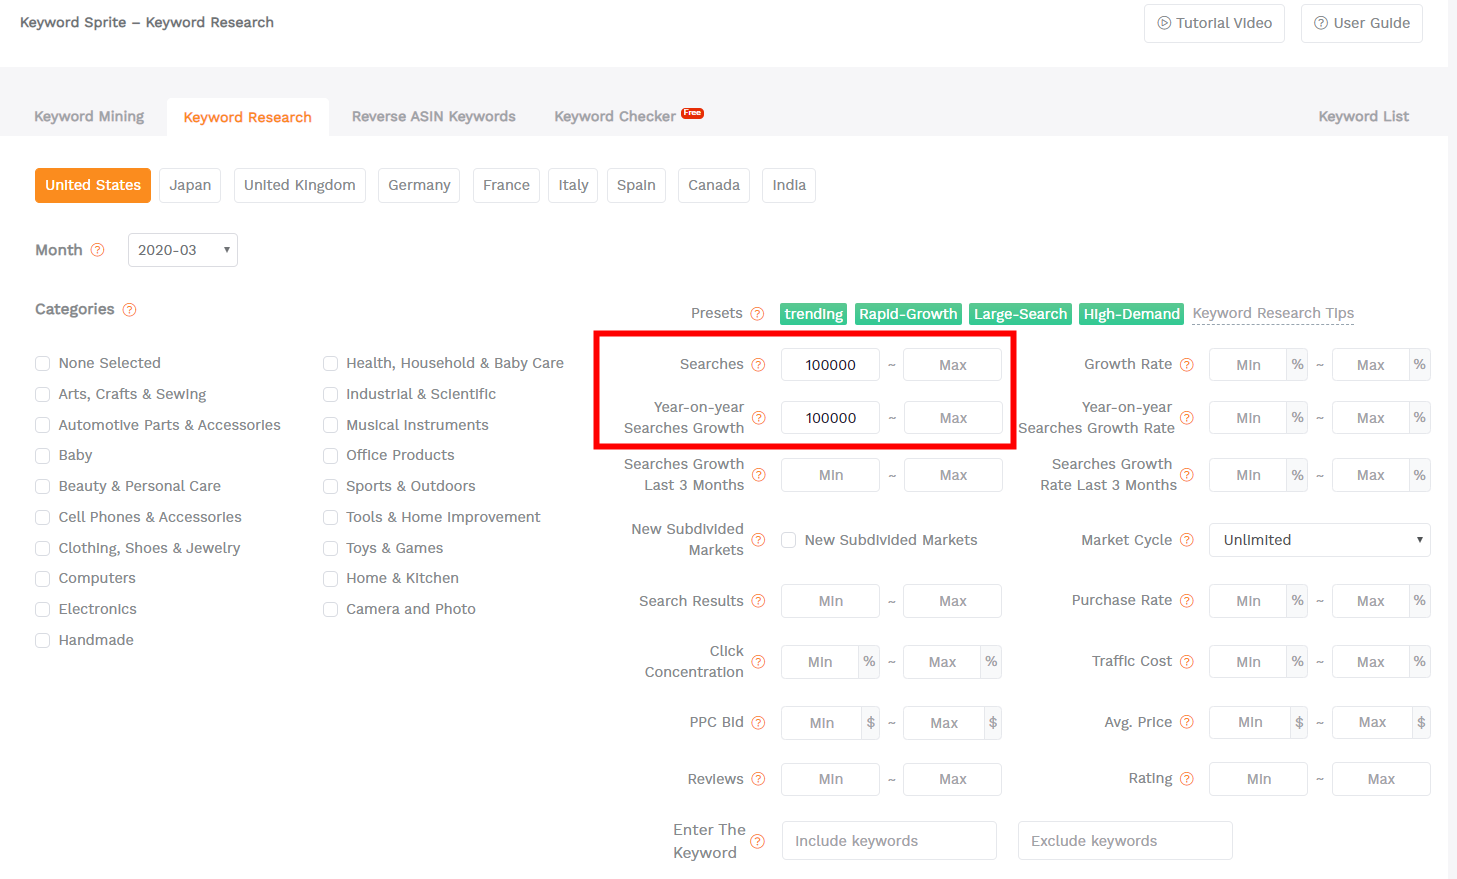This screenshot has width=1457, height=879.
Task: Click the Enter The Keyword help icon
Action: (757, 841)
